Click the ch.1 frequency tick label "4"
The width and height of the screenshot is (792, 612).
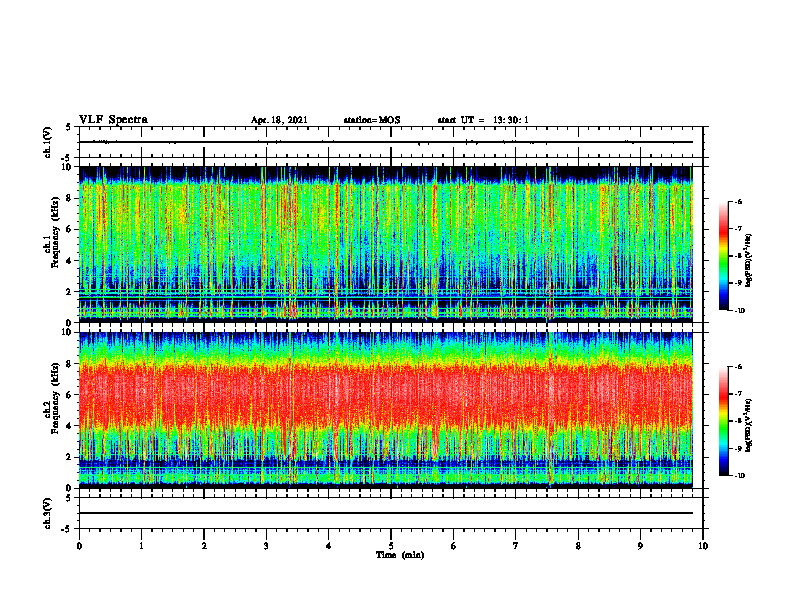69,261
